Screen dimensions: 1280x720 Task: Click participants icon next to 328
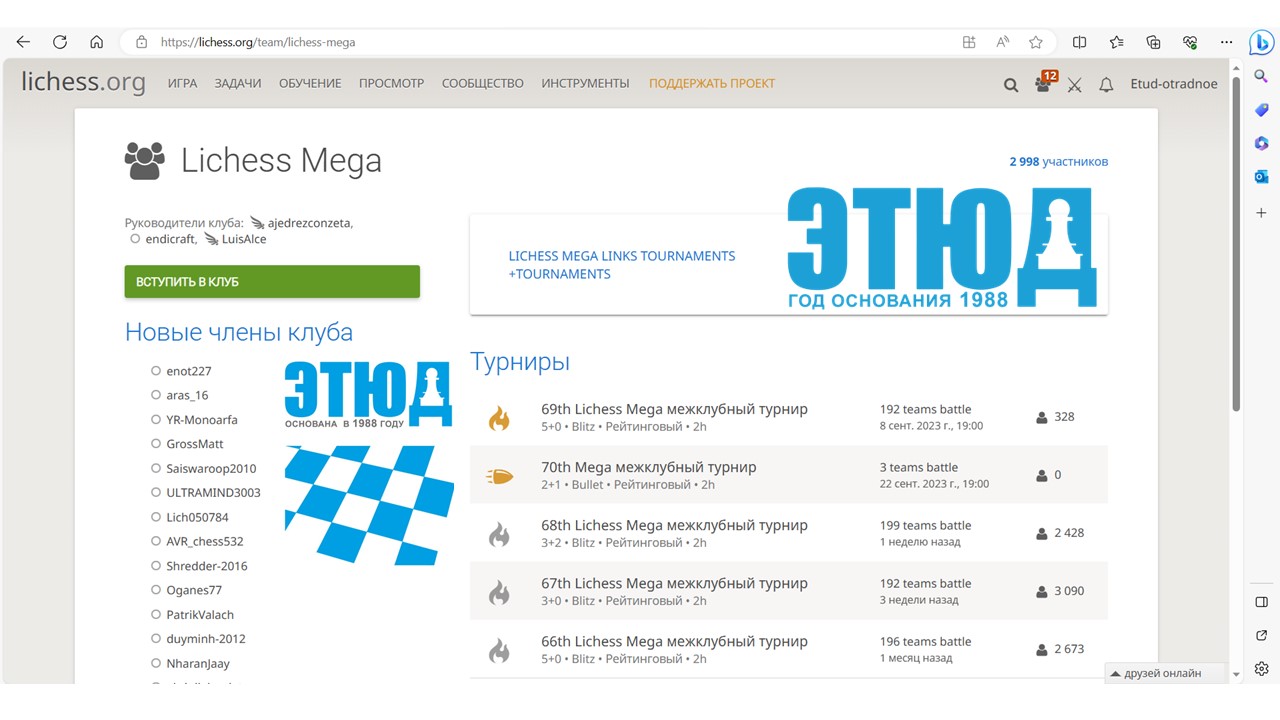click(x=1042, y=417)
